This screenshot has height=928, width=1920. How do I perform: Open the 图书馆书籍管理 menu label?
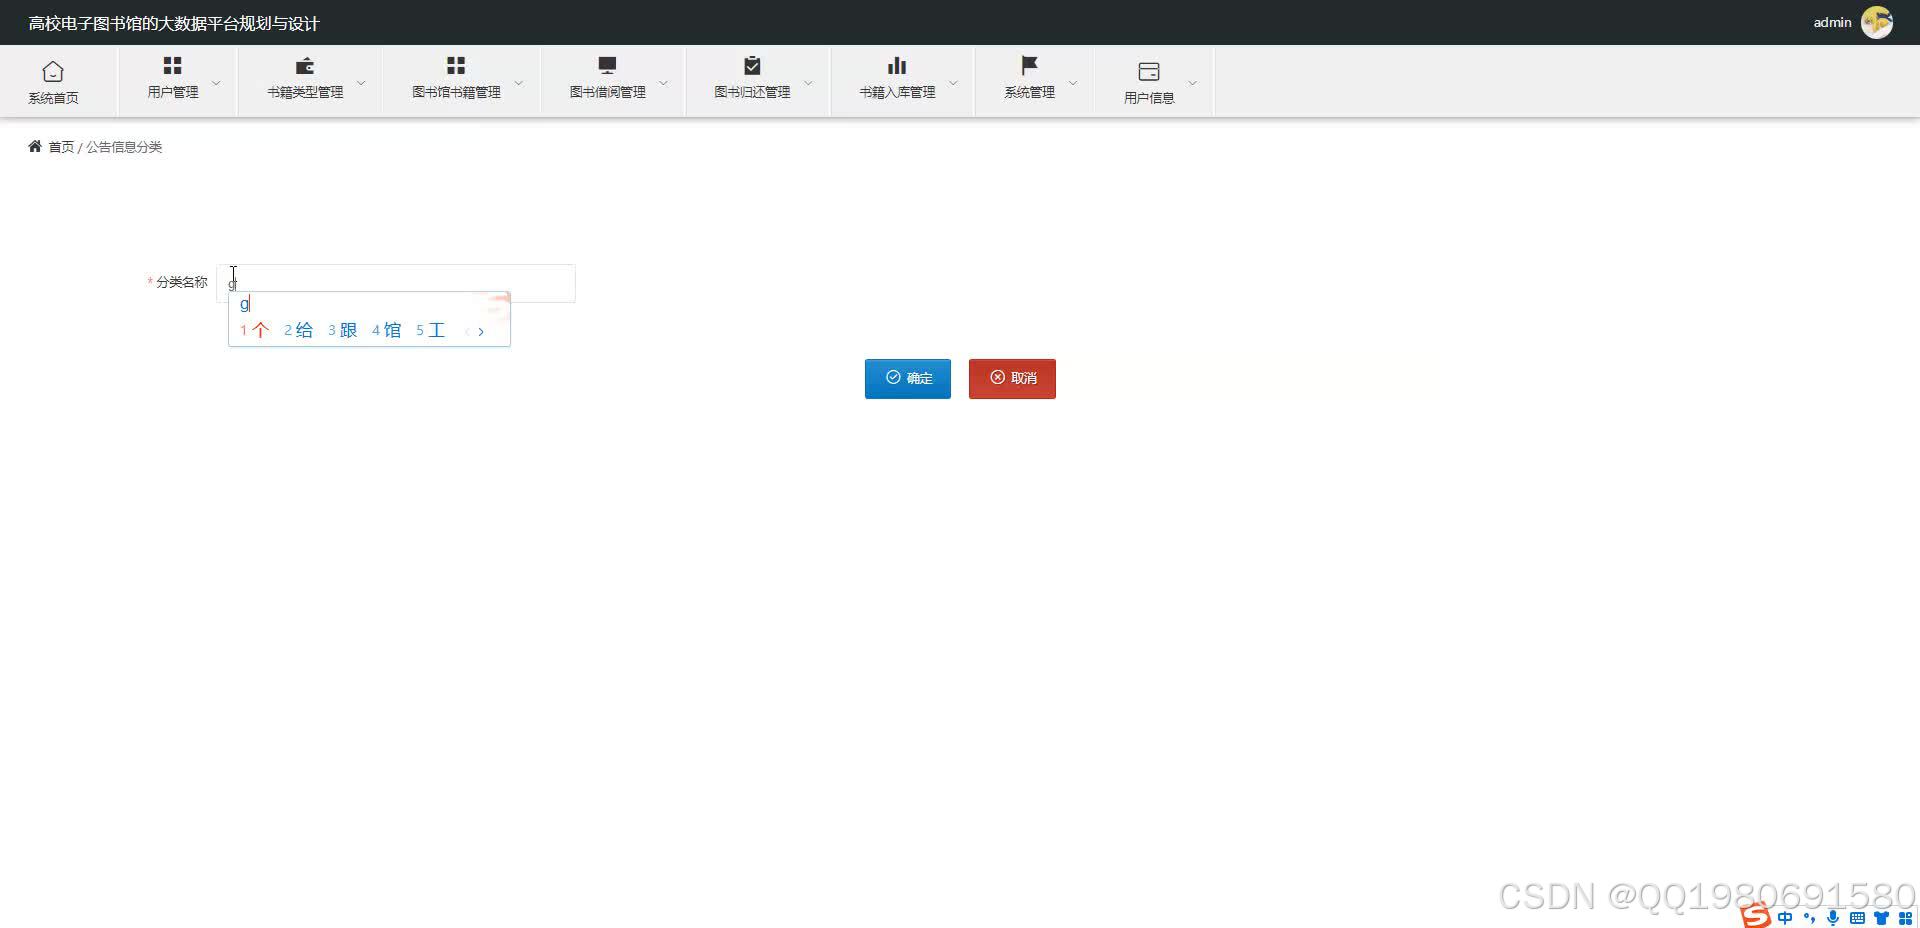456,92
